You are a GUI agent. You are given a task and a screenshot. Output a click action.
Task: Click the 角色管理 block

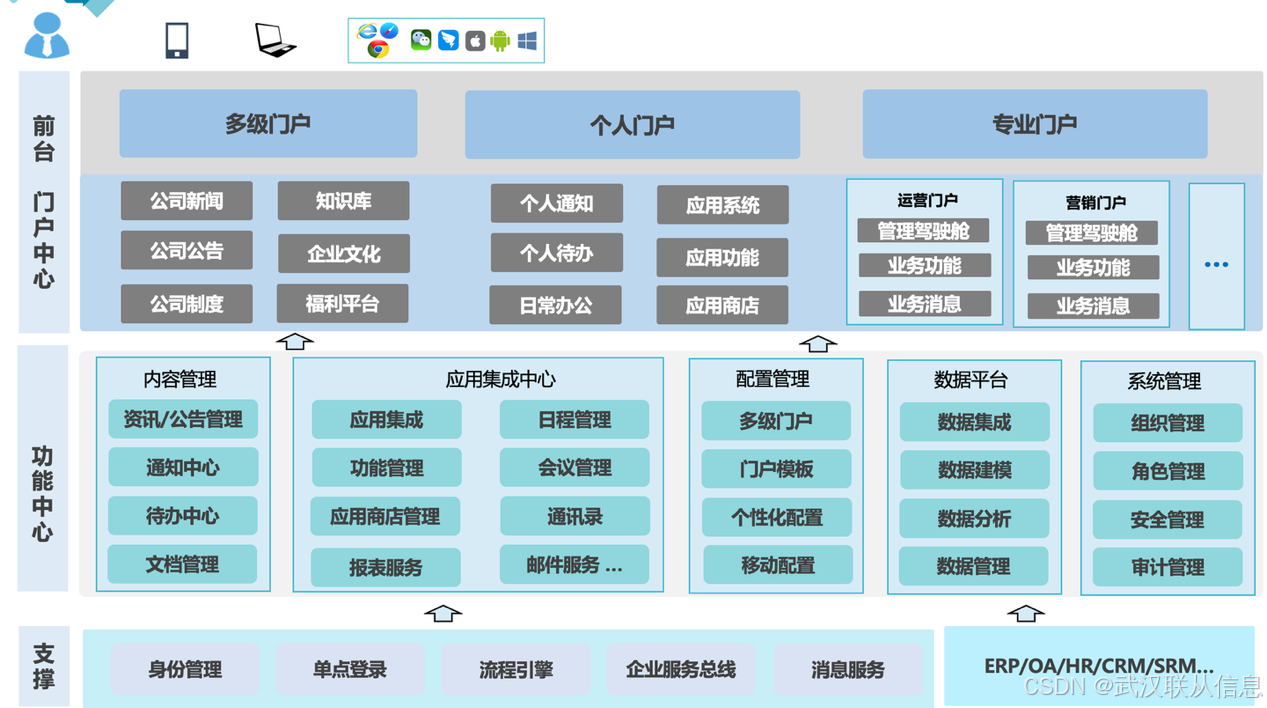(1168, 471)
